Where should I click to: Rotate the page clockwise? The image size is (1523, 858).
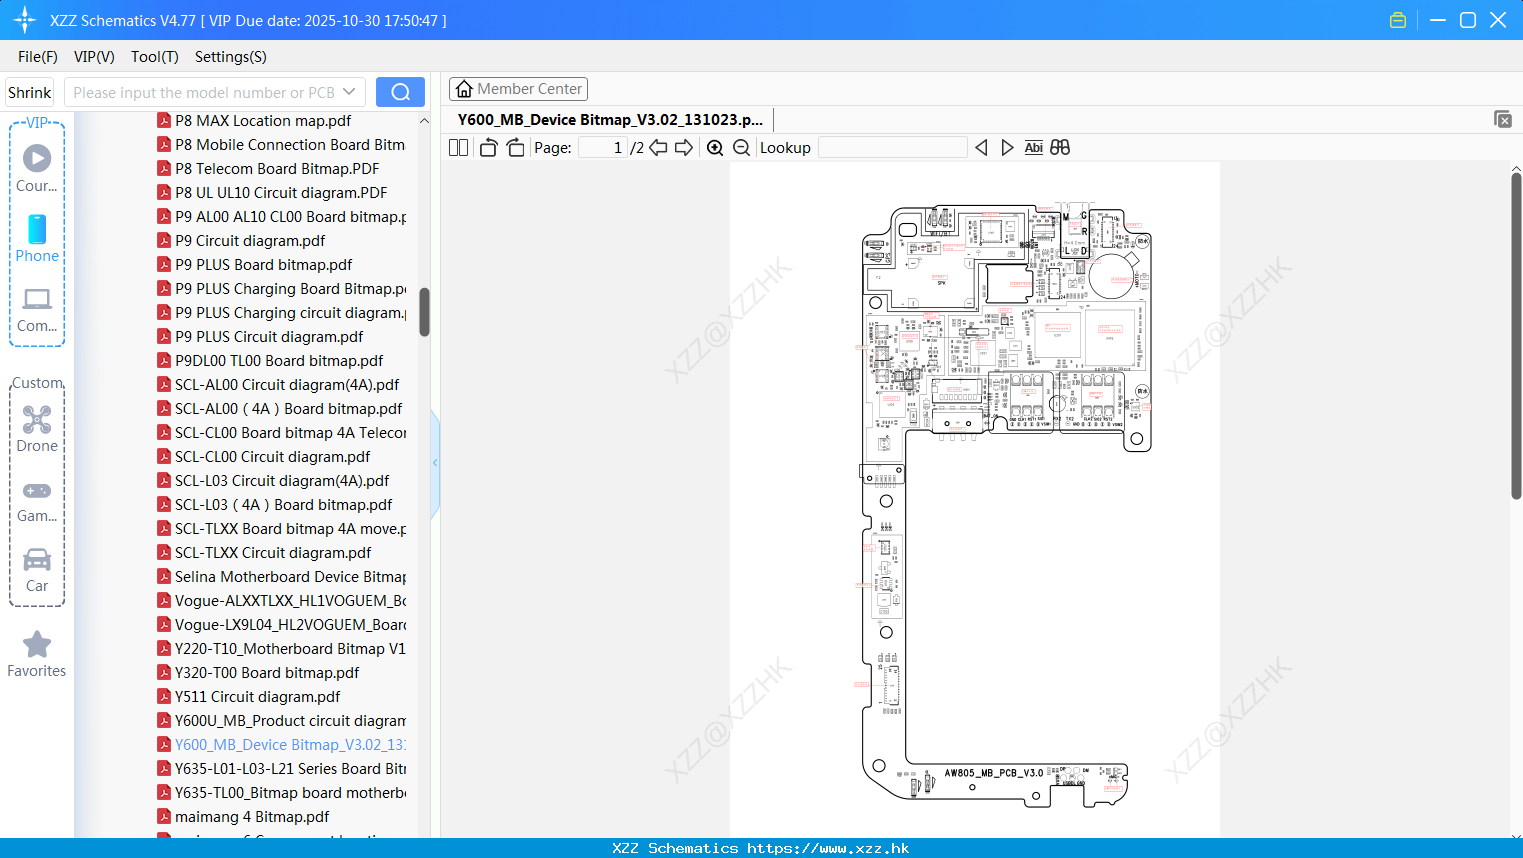pyautogui.click(x=515, y=147)
